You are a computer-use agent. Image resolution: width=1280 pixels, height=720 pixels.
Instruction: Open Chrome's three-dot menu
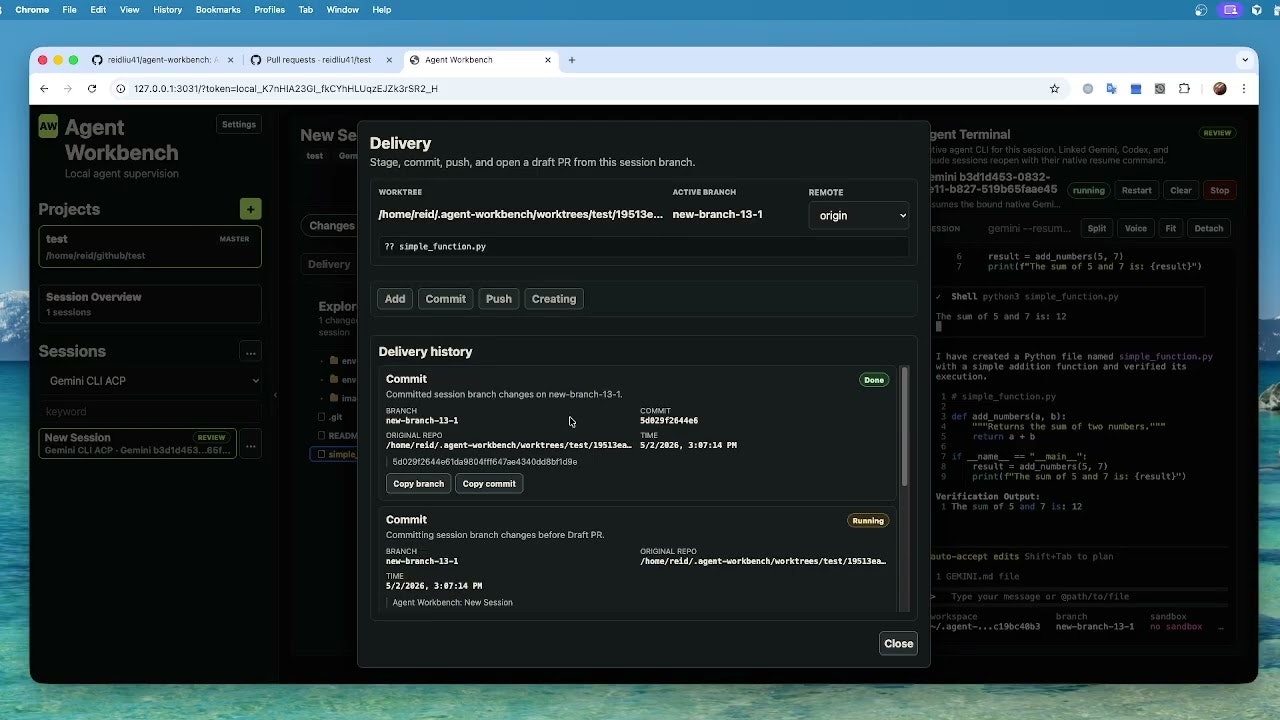1244,88
